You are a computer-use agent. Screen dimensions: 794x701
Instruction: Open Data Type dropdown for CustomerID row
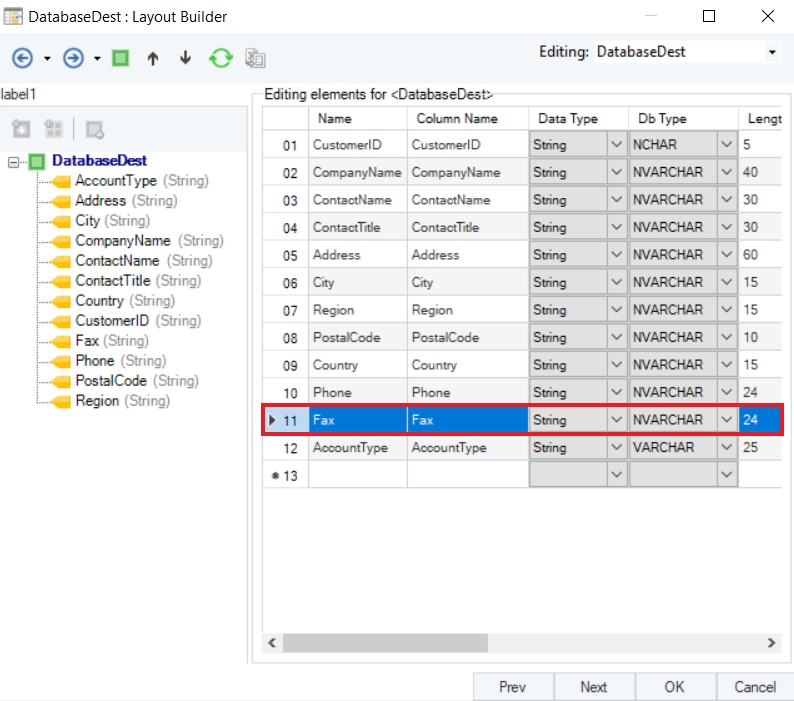coord(615,145)
